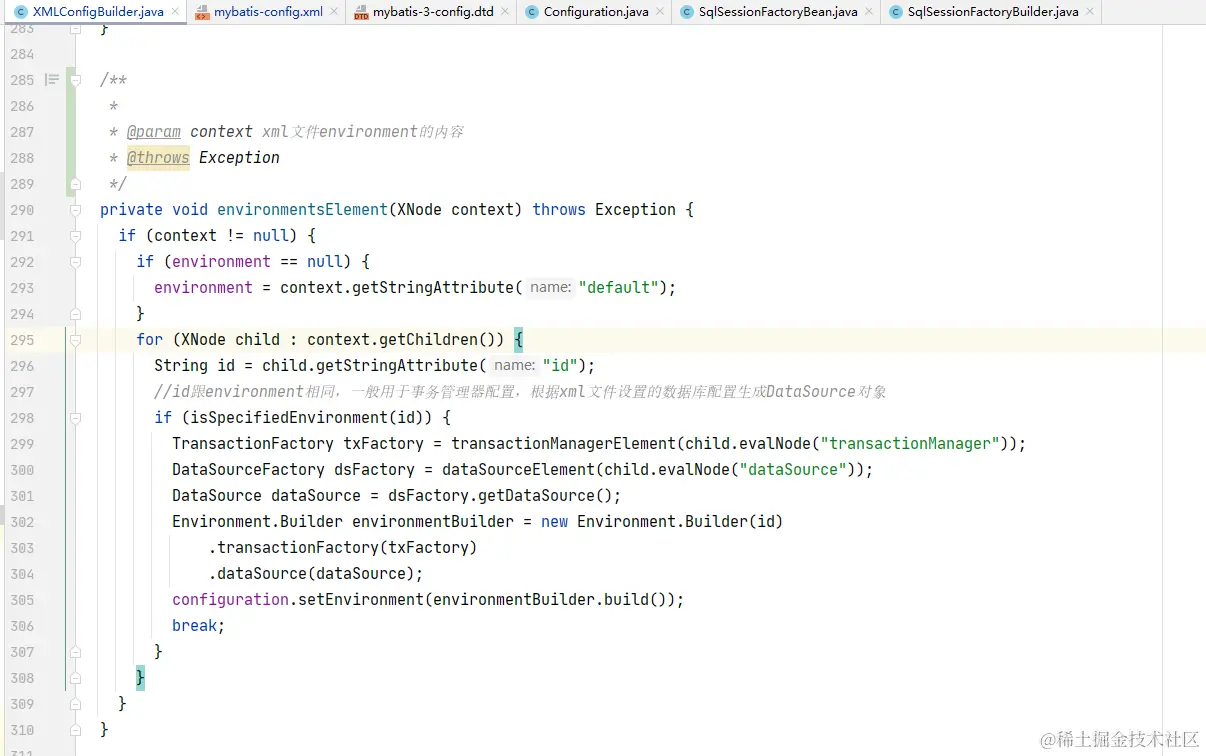This screenshot has height=756, width=1206.
Task: Switch to the XMLConfigBuilder.java tab
Action: pos(98,12)
